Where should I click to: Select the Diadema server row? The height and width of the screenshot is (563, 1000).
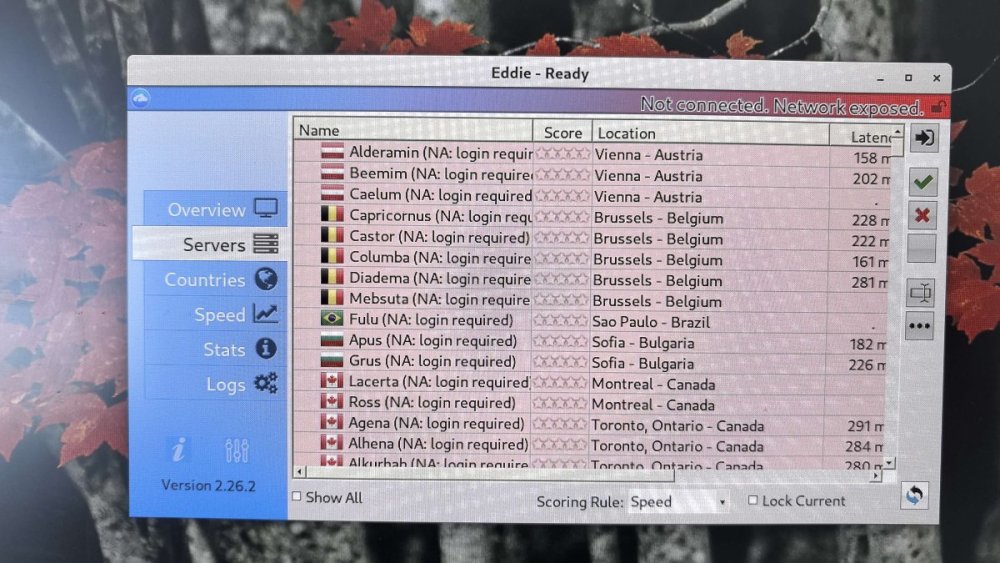(x=591, y=279)
